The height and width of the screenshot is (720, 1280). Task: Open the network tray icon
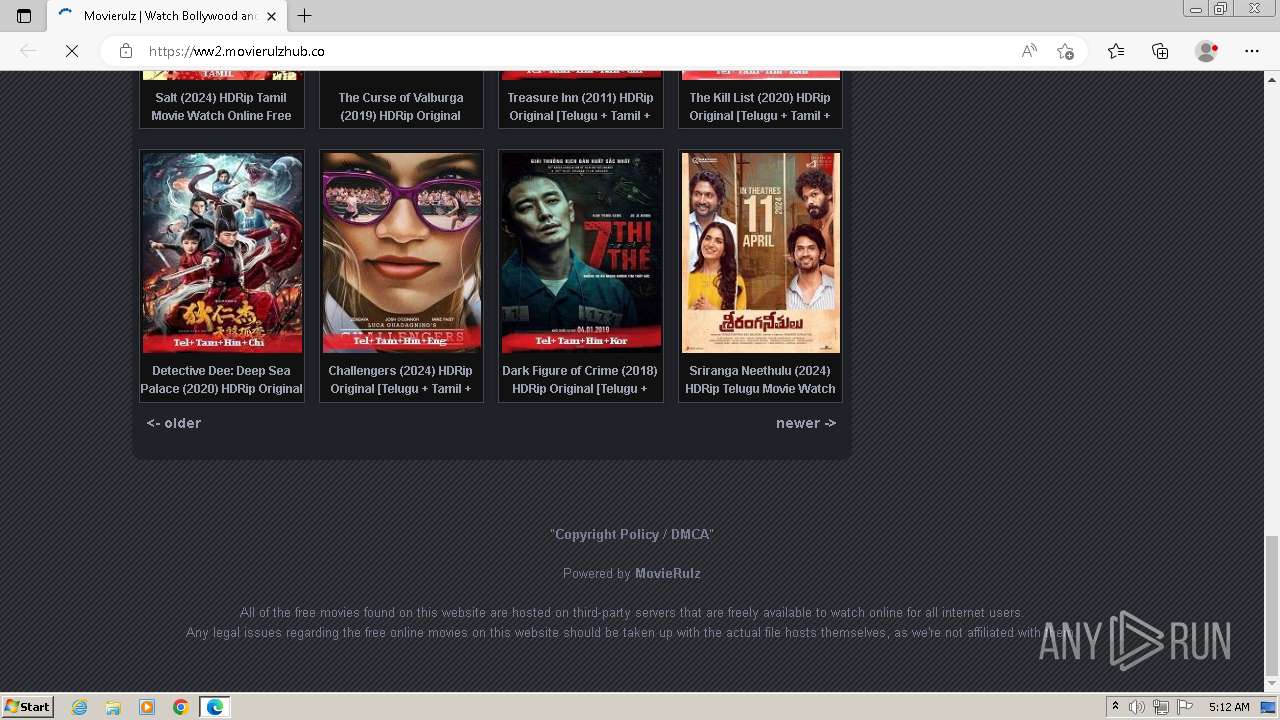pyautogui.click(x=1161, y=707)
